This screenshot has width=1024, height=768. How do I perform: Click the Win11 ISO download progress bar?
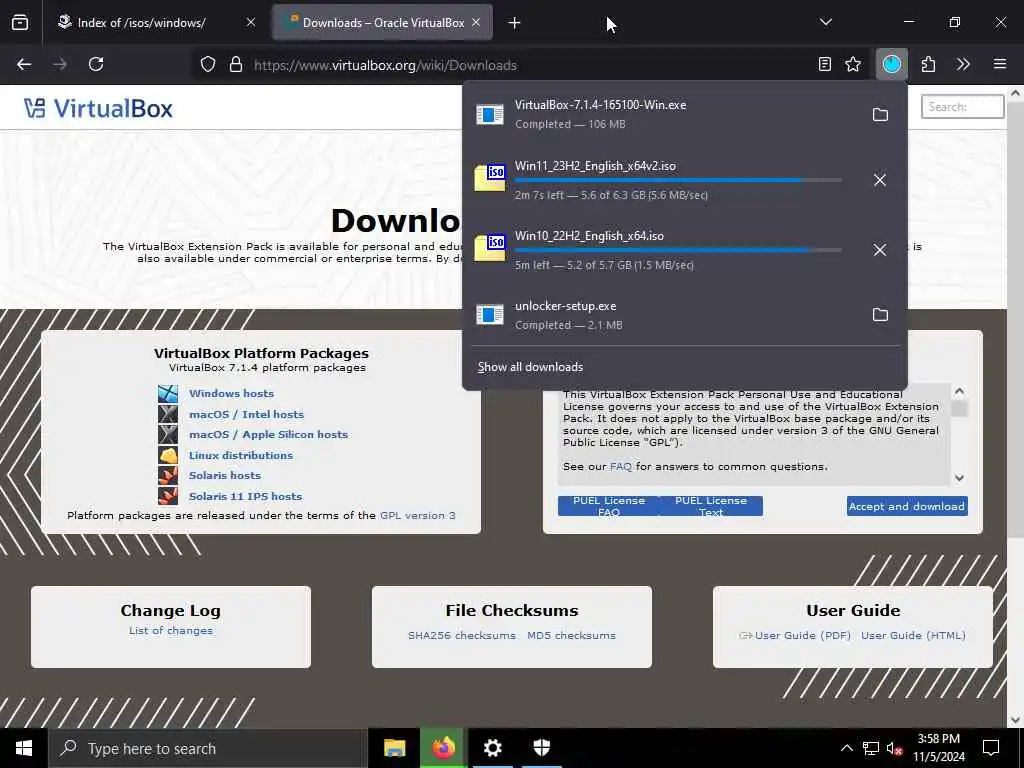tap(678, 180)
